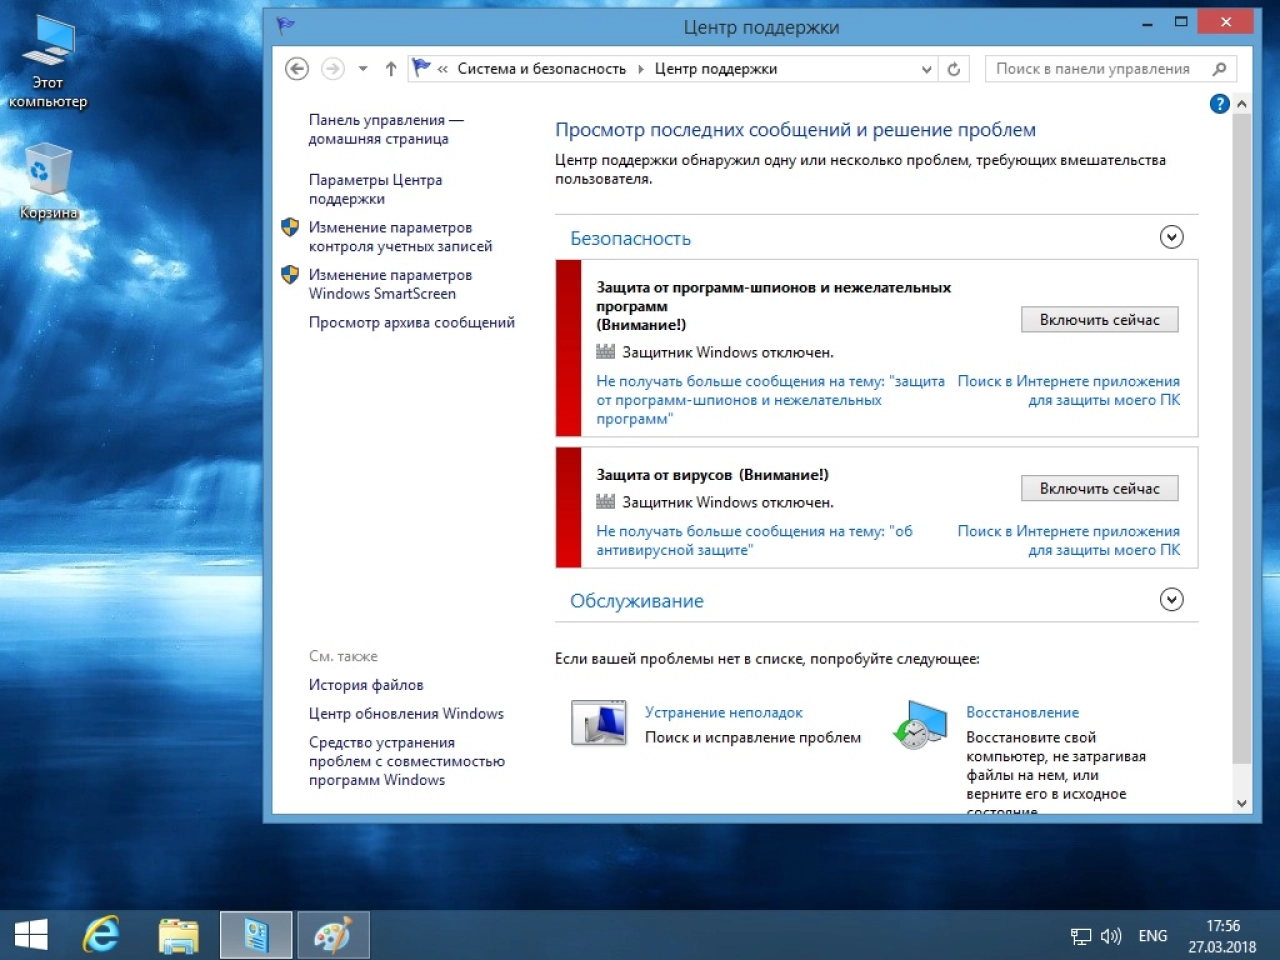Viewport: 1280px width, 960px height.
Task: Open This PC desktop icon
Action: pos(48,62)
